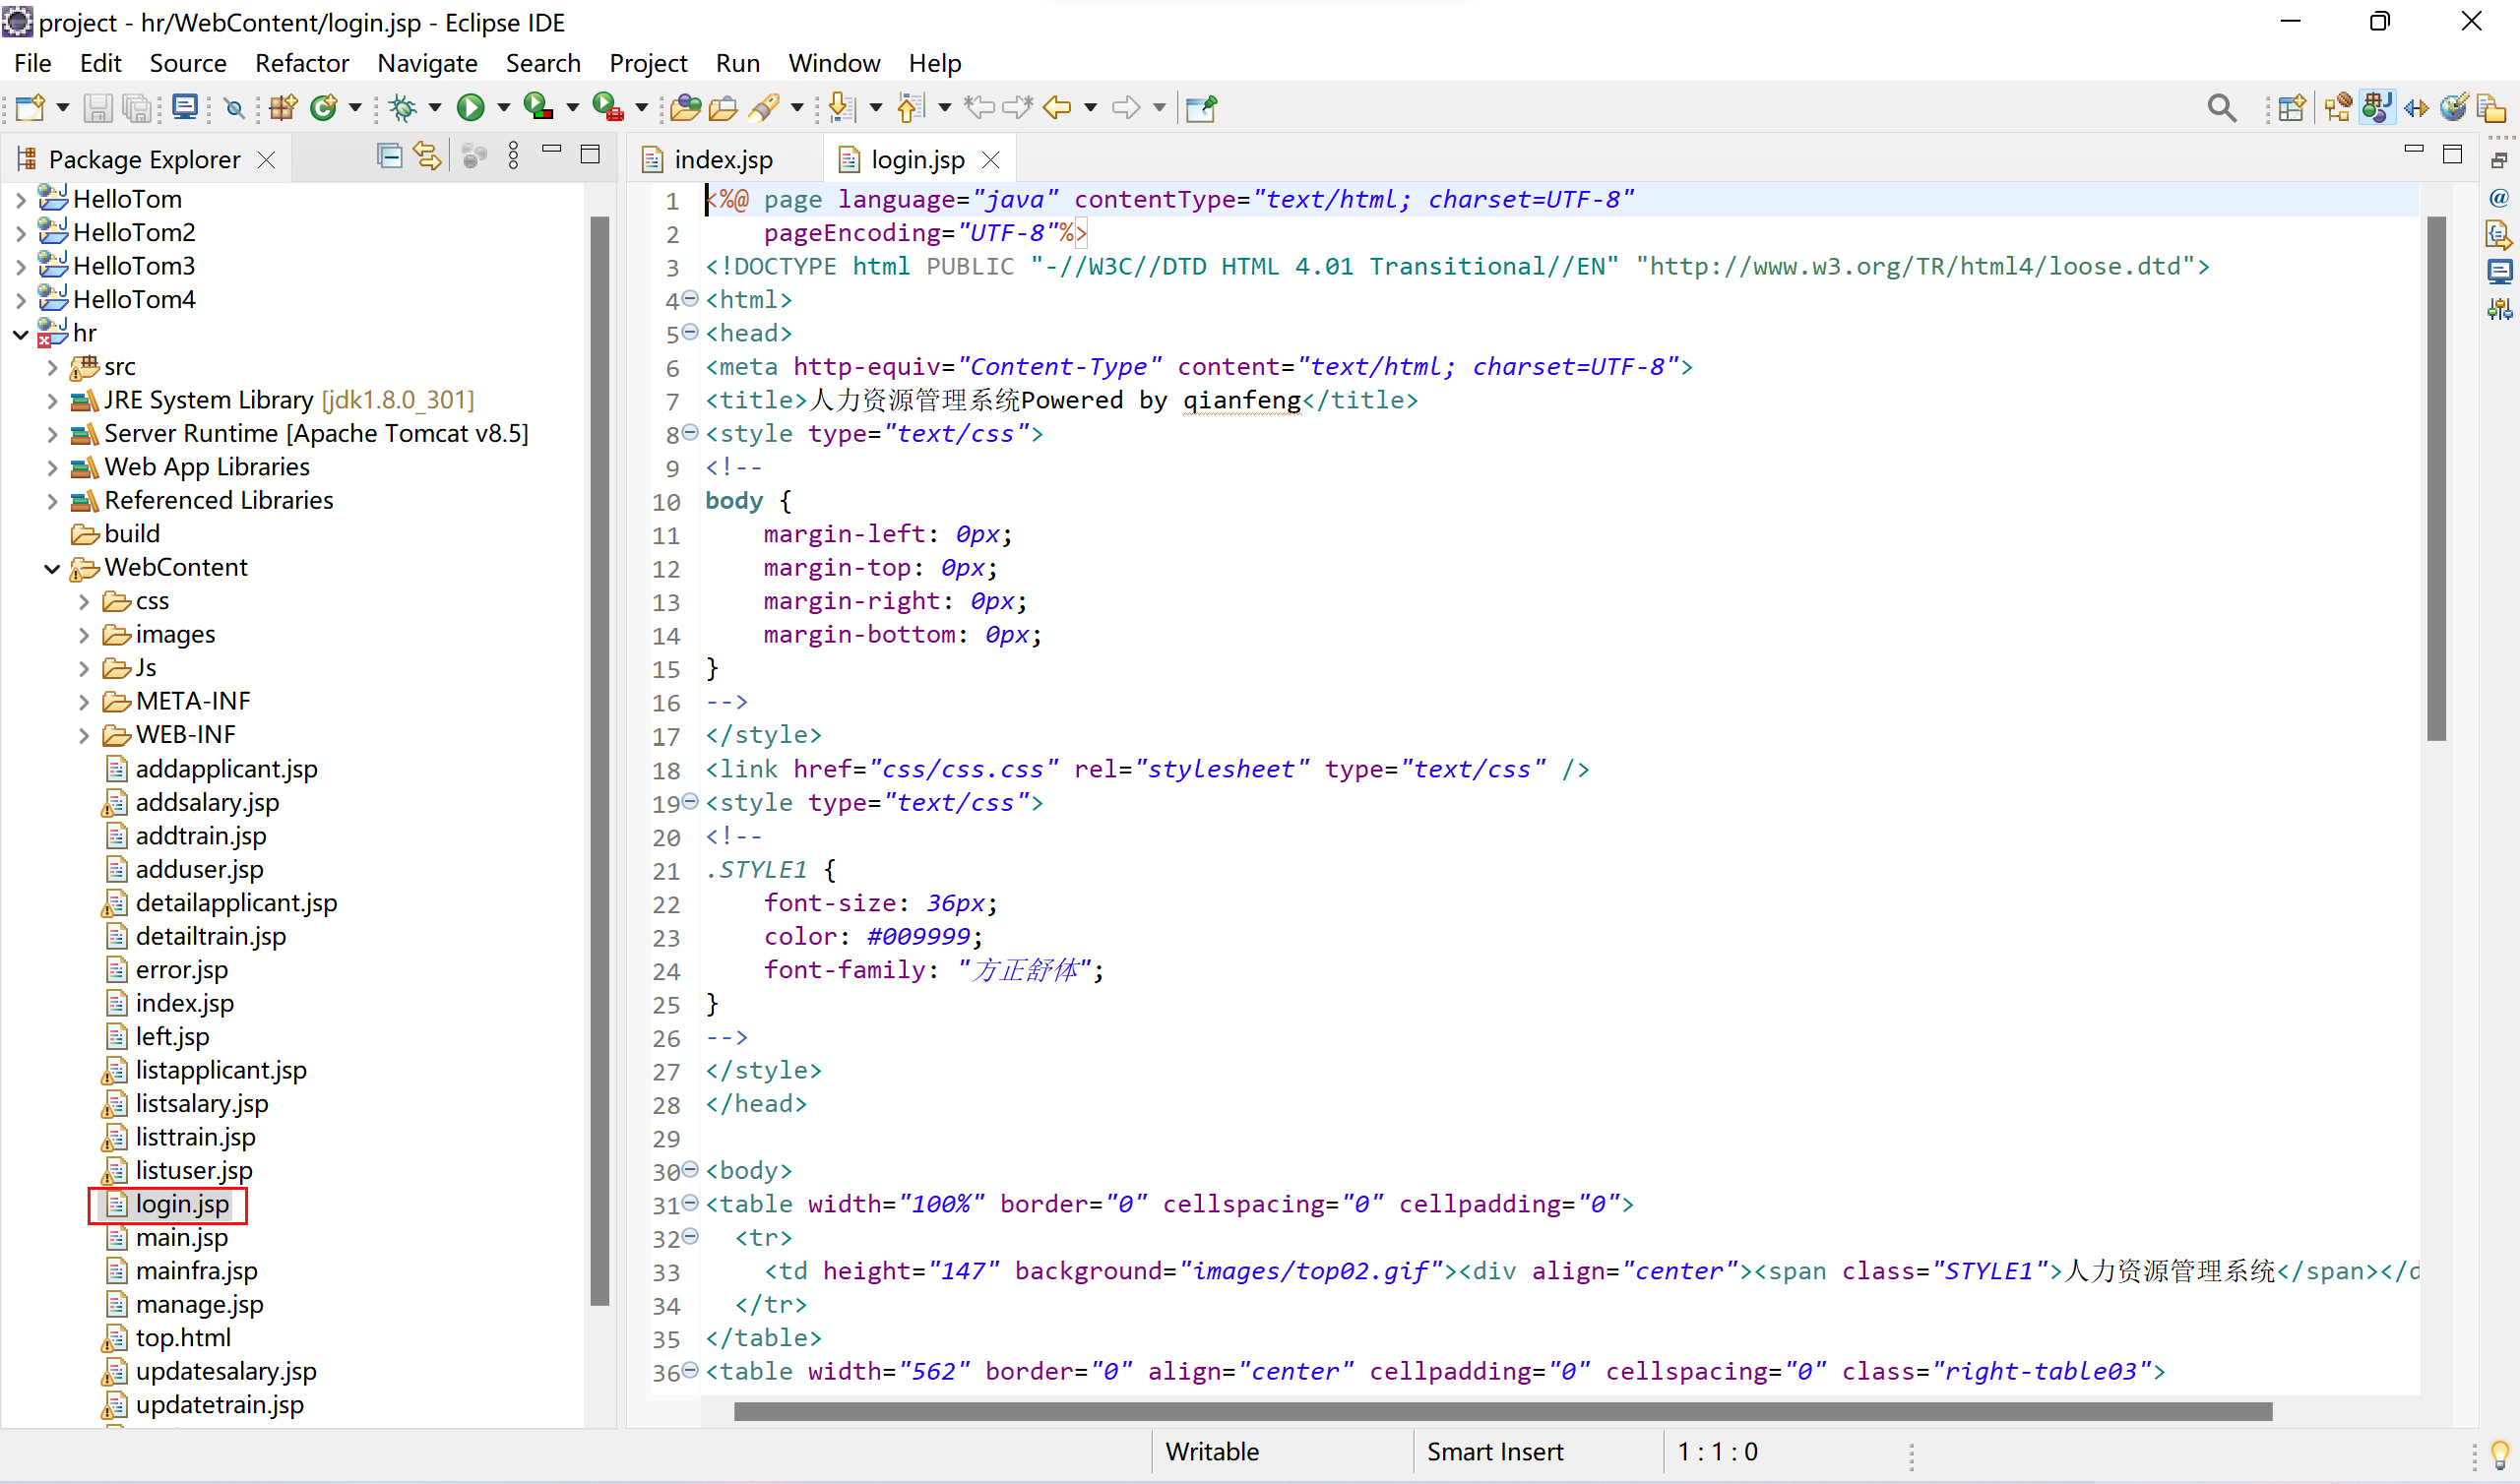Toggle fold marker at body line 30
The width and height of the screenshot is (2520, 1484).
pos(690,1170)
